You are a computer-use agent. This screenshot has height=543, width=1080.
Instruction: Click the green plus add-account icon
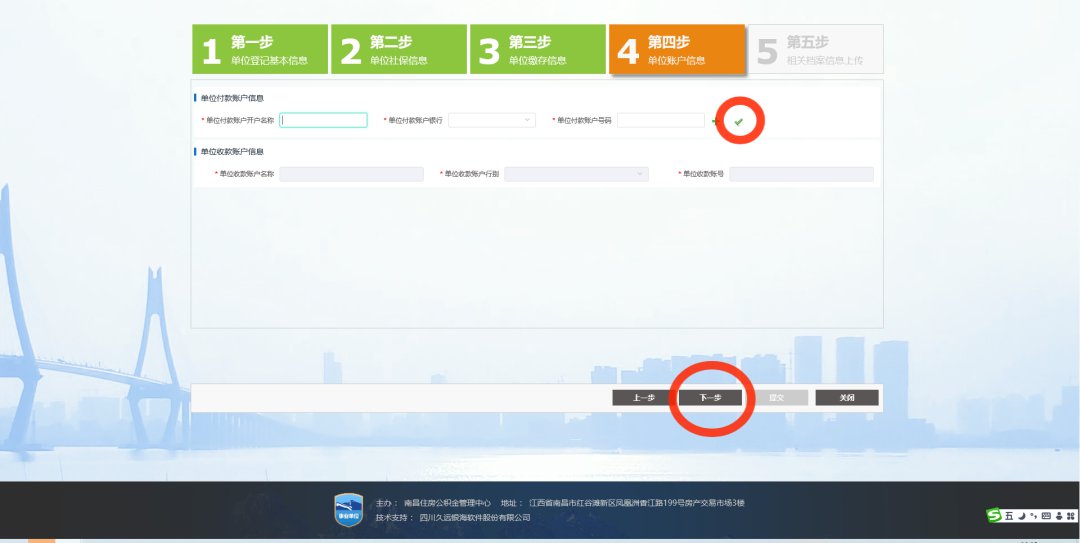click(x=714, y=121)
